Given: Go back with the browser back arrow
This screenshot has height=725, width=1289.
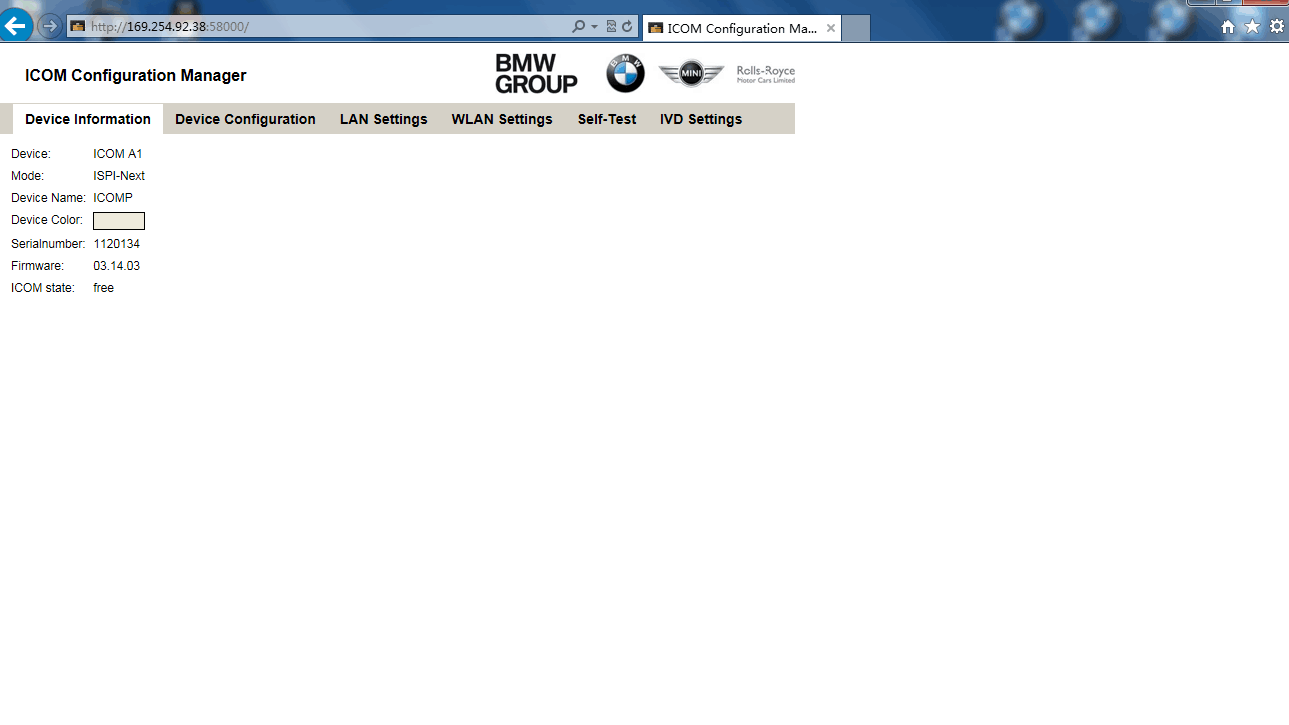Looking at the screenshot, I should coord(16,26).
